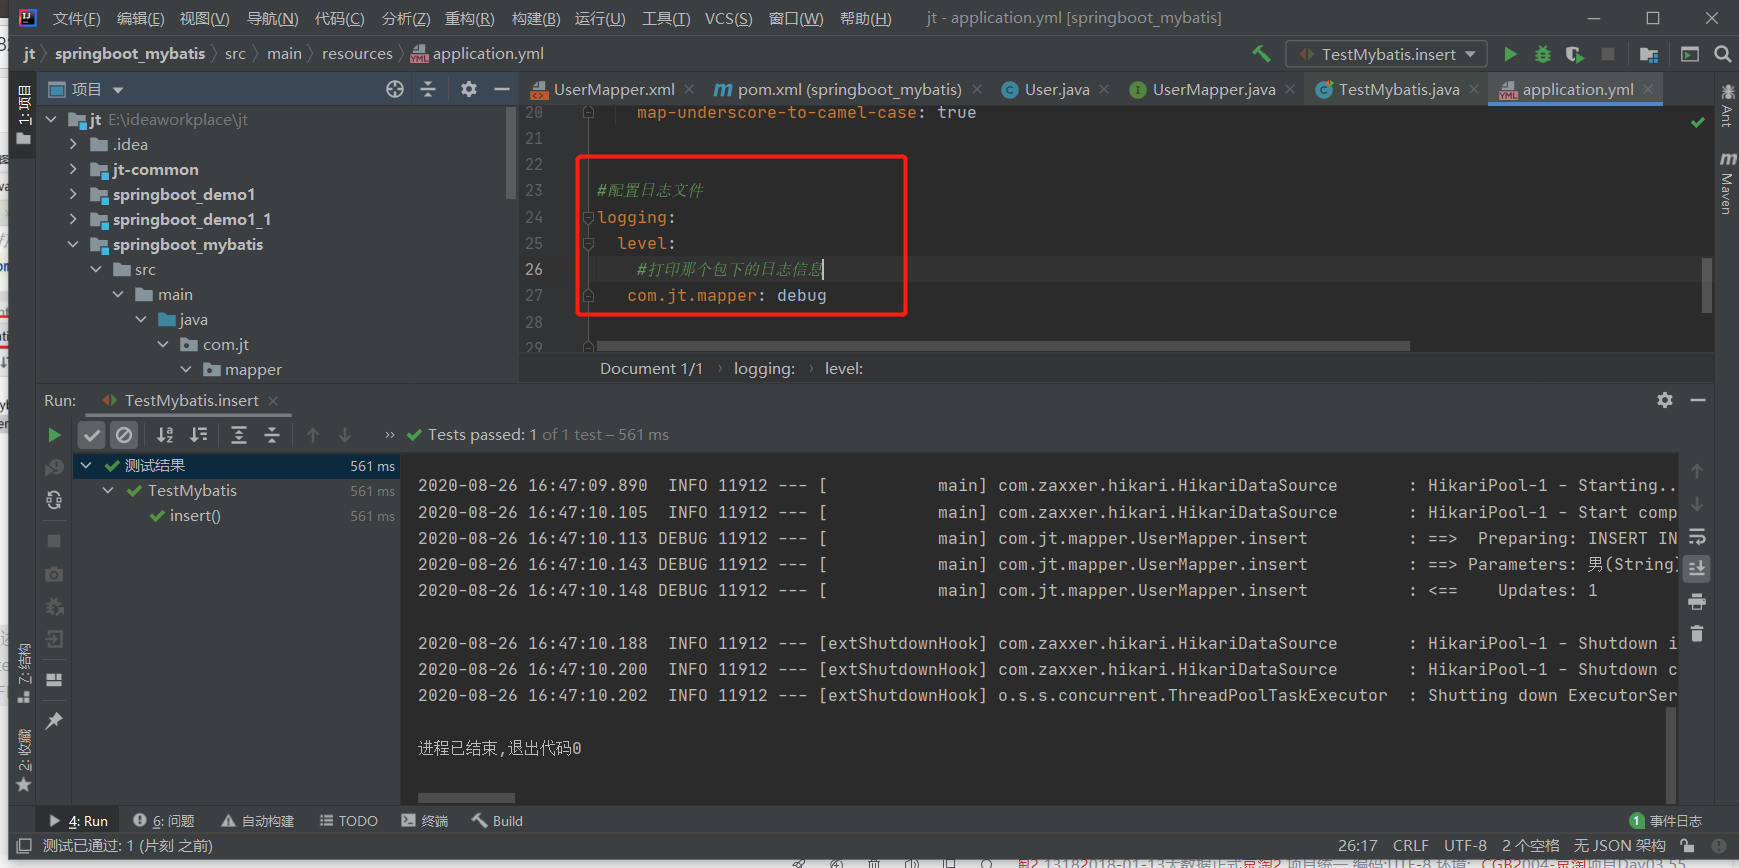Click resources breadcrumb in navigation bar
1739x868 pixels.
click(357, 54)
